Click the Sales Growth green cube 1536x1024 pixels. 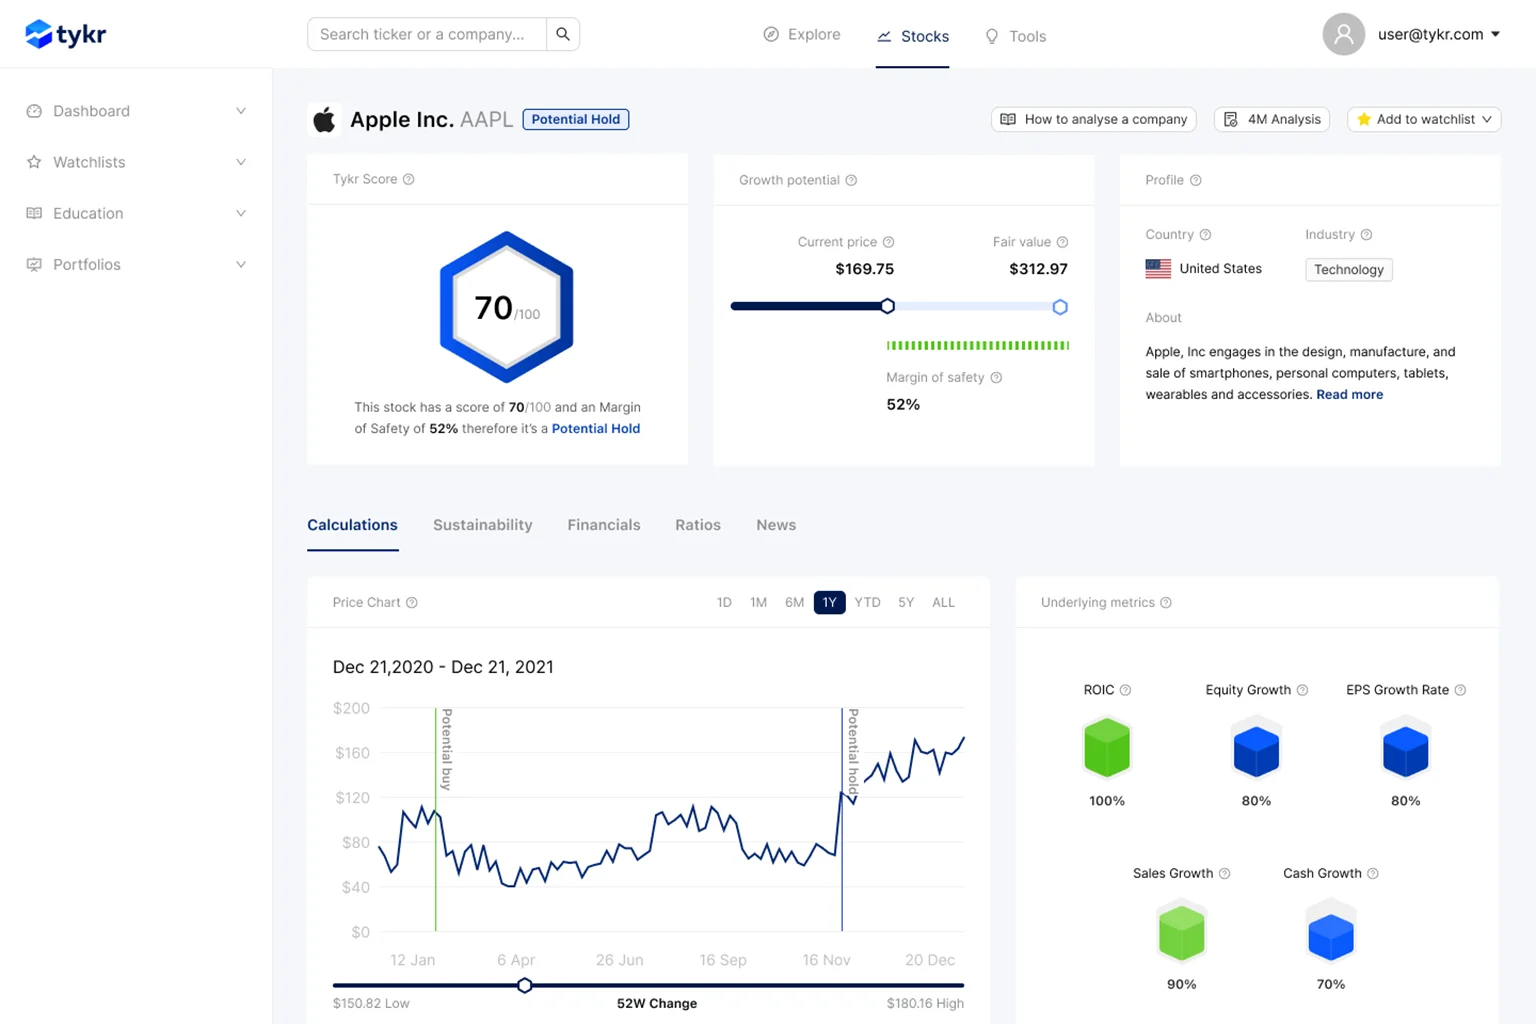[1181, 931]
